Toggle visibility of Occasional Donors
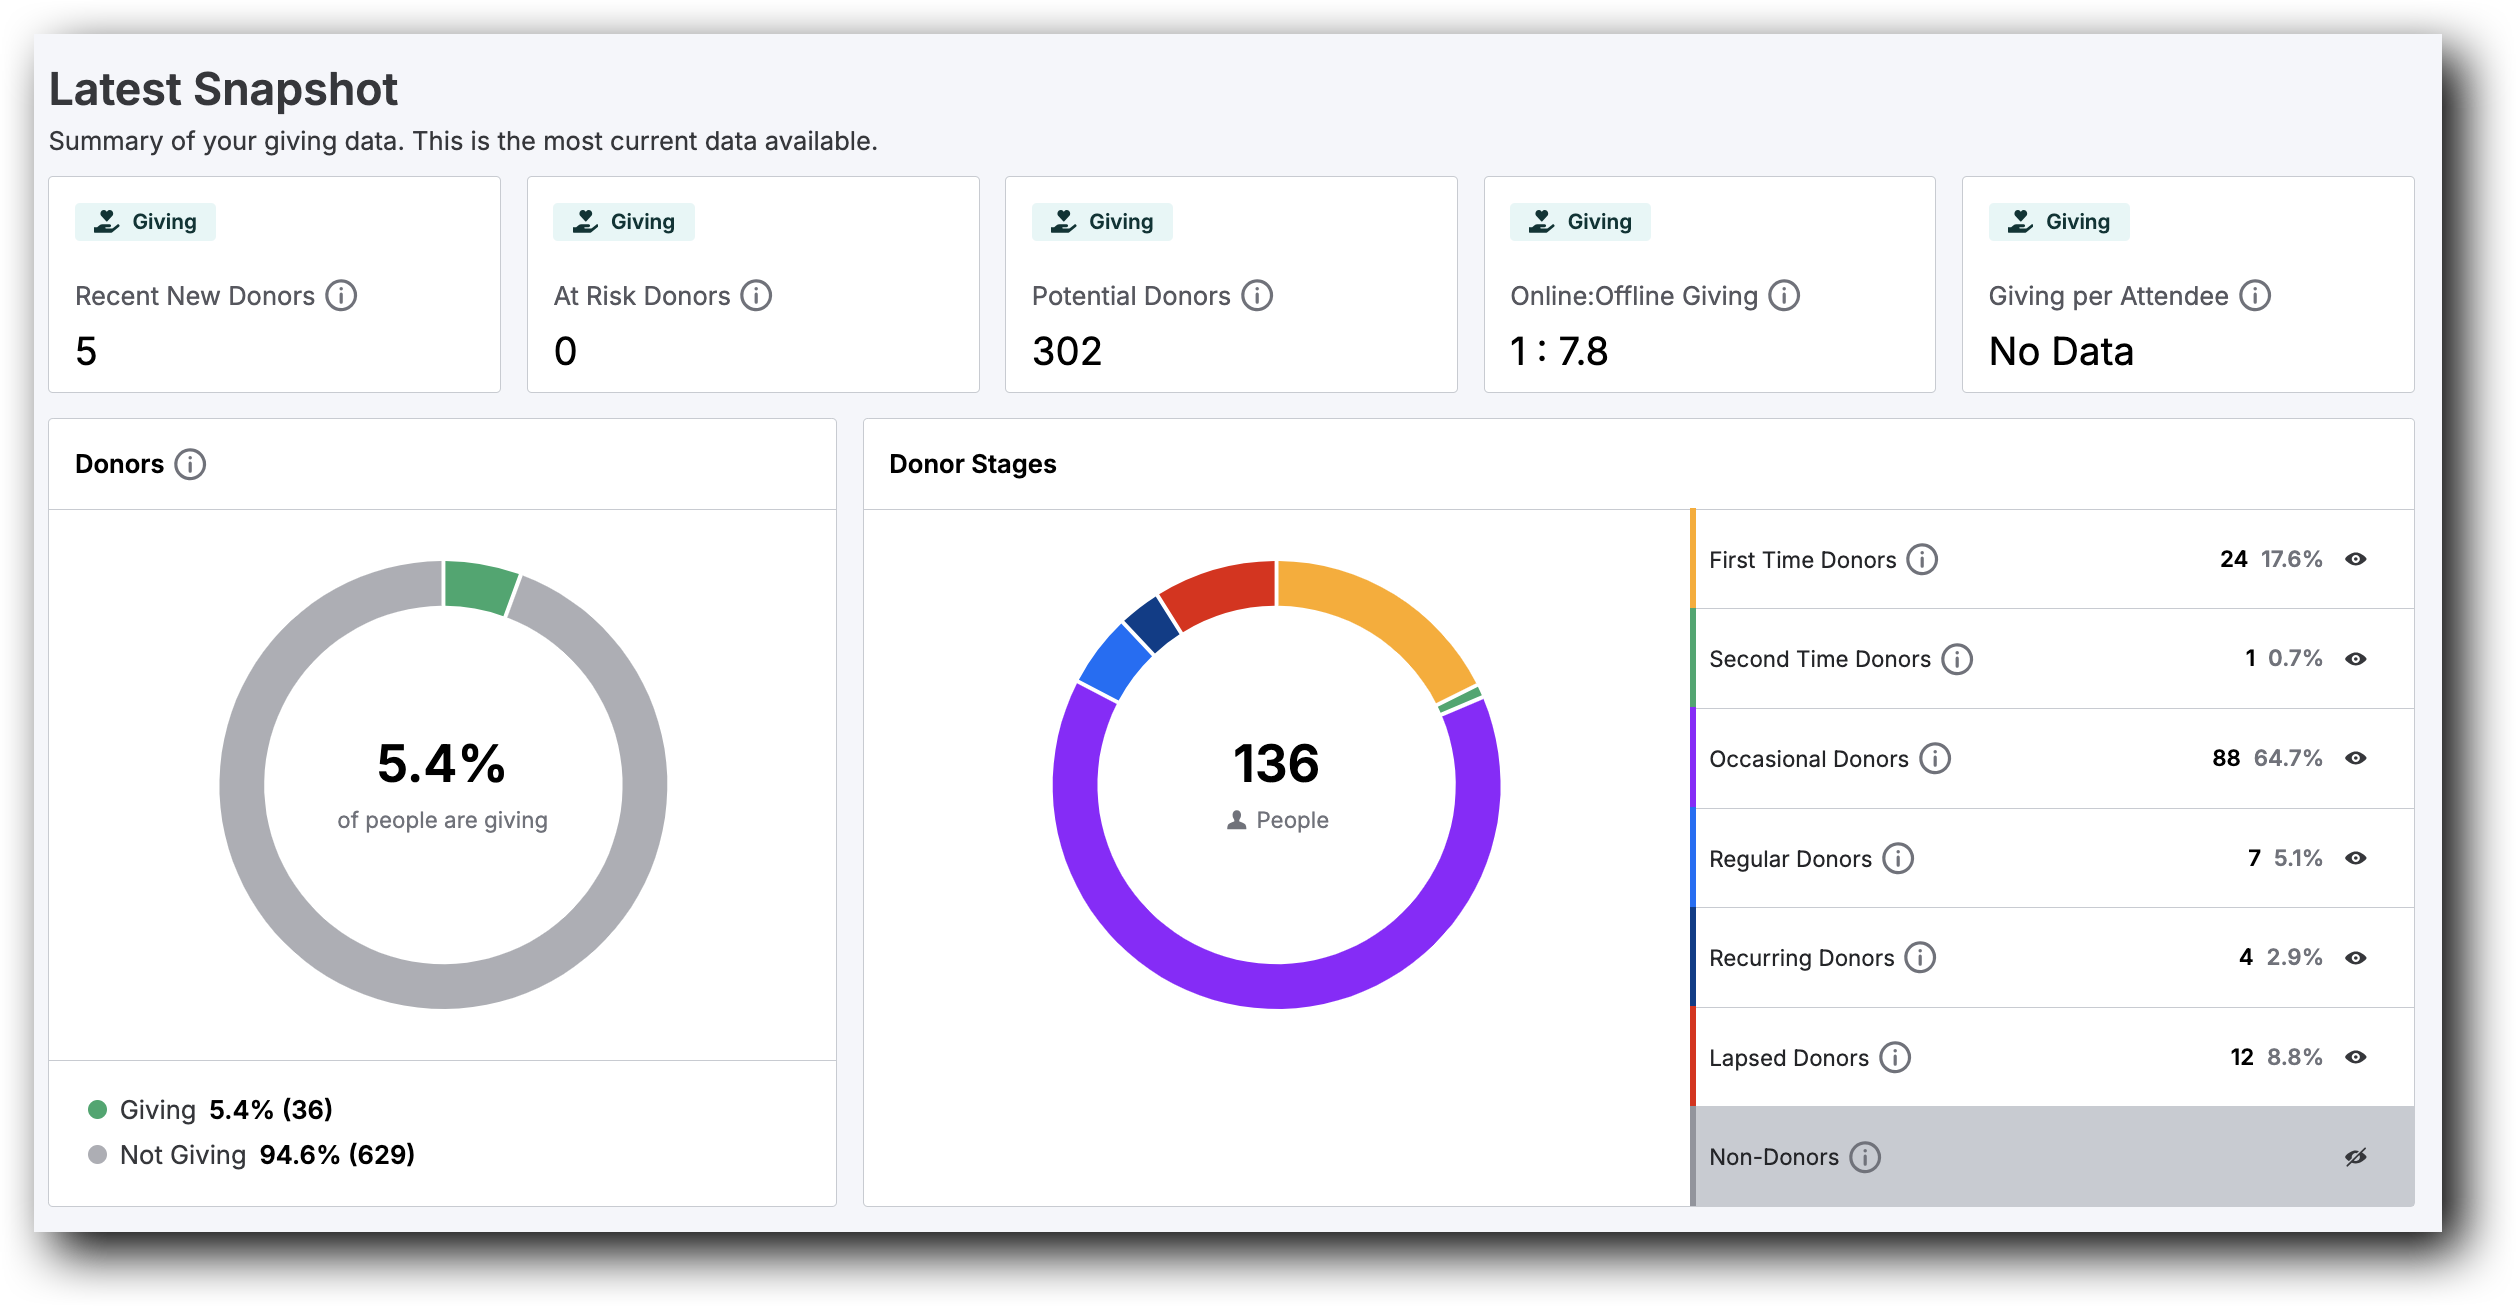The height and width of the screenshot is (1306, 2516). tap(2358, 758)
